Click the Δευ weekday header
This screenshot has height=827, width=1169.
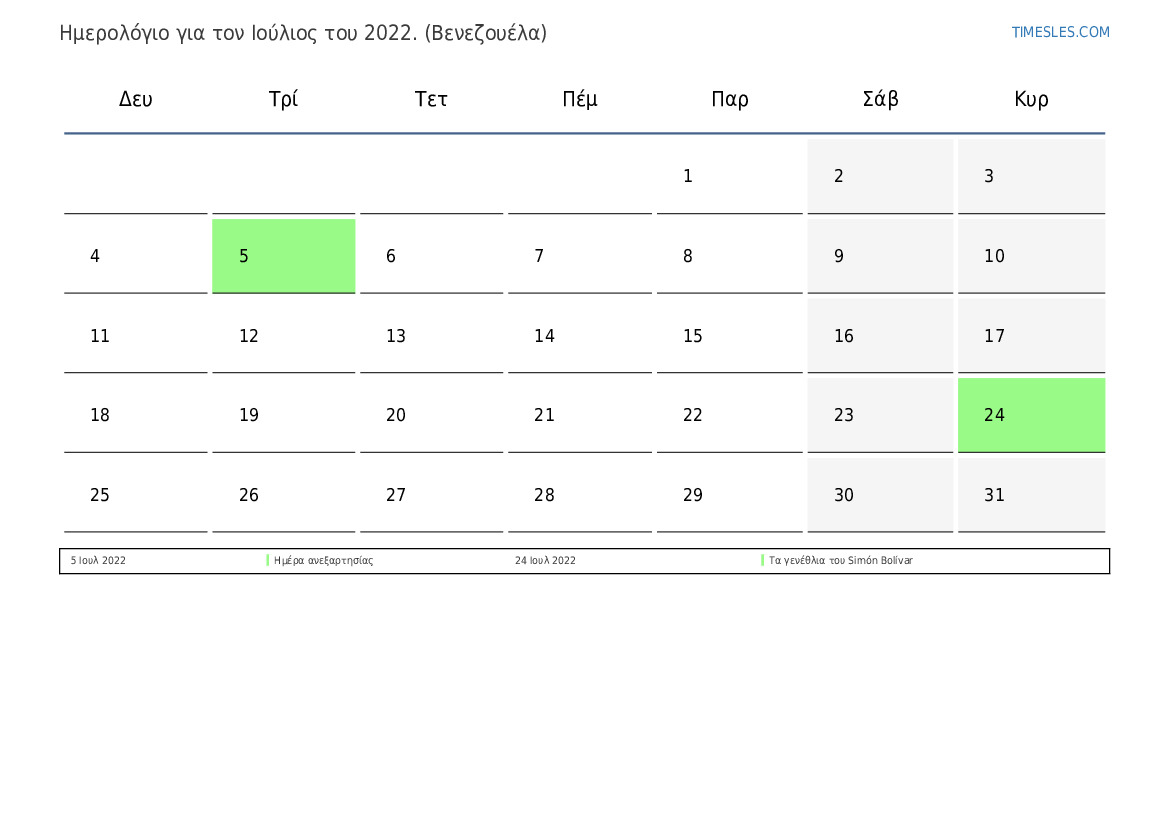point(136,99)
